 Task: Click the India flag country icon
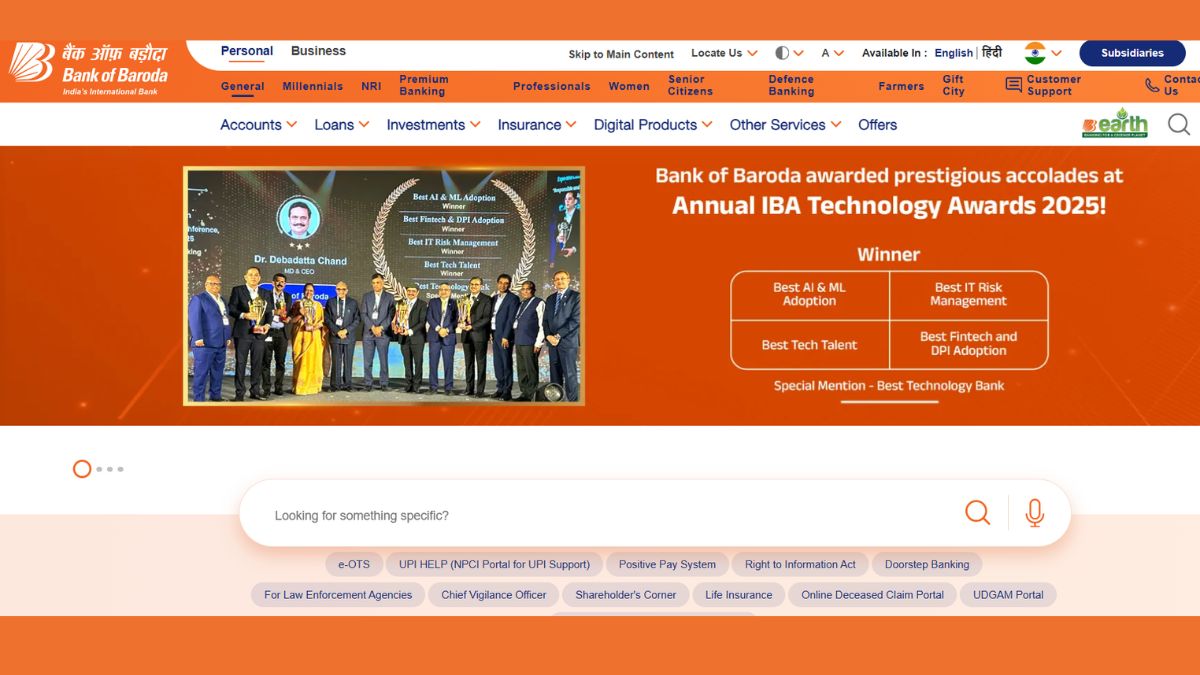pos(1035,53)
